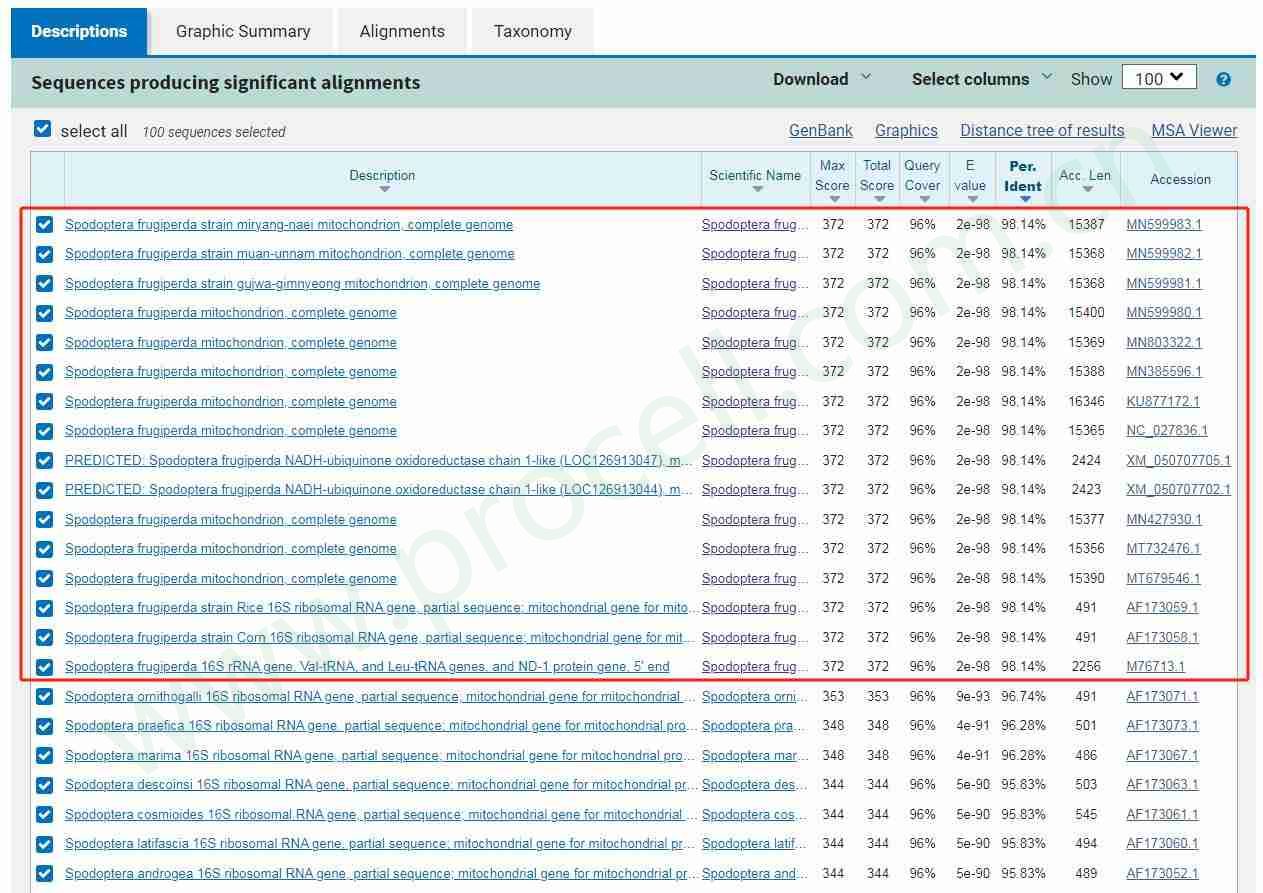This screenshot has height=893, width=1263.
Task: Open the Show 100 results dropdown
Action: (x=1159, y=78)
